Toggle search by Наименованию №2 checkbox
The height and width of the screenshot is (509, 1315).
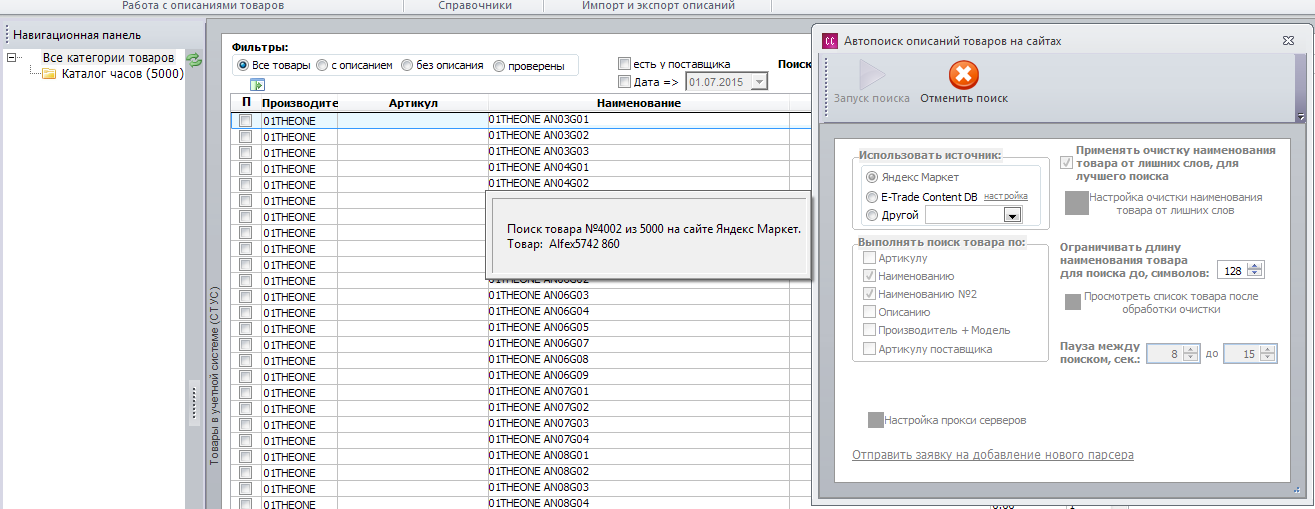[870, 294]
